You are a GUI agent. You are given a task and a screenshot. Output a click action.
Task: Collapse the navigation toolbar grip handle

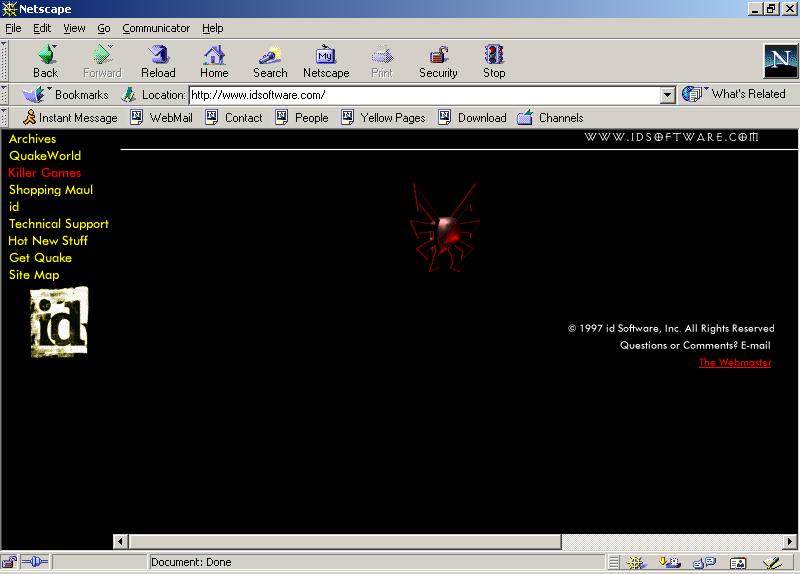pyautogui.click(x=4, y=61)
